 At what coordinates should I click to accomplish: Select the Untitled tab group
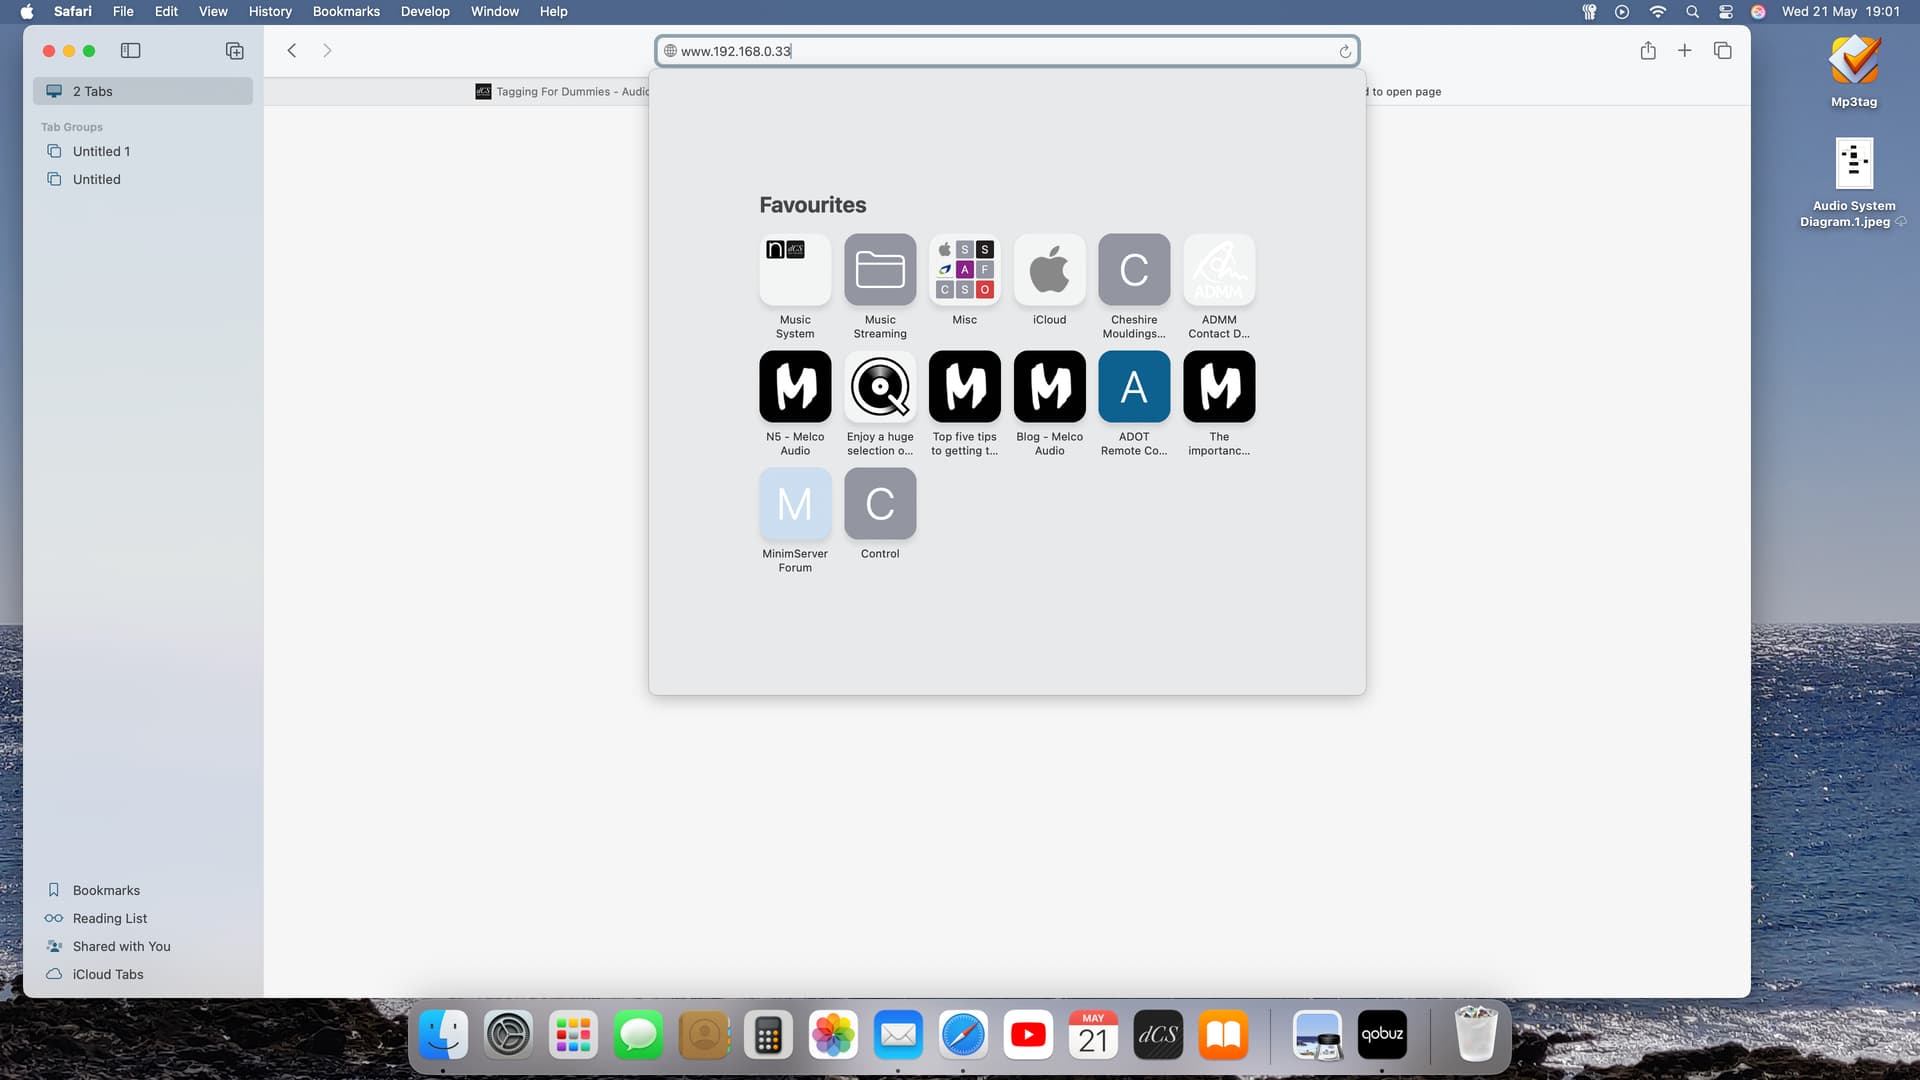pos(143,179)
